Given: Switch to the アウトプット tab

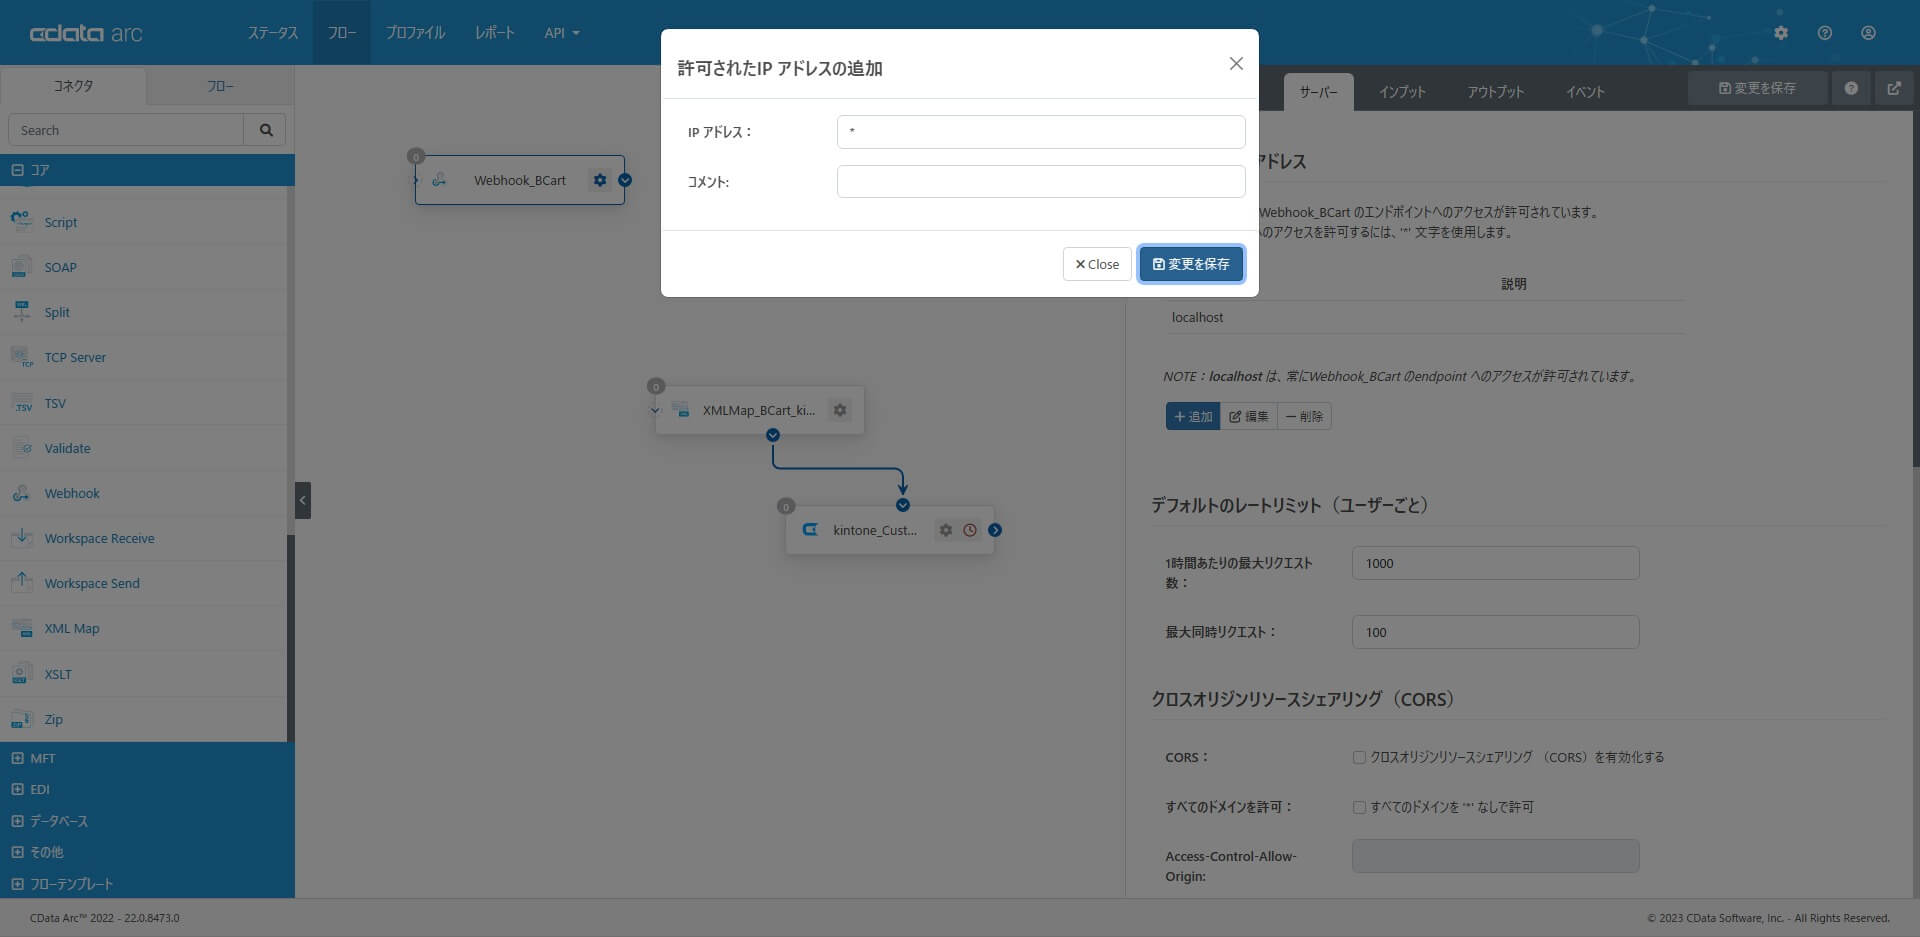Looking at the screenshot, I should [x=1496, y=92].
